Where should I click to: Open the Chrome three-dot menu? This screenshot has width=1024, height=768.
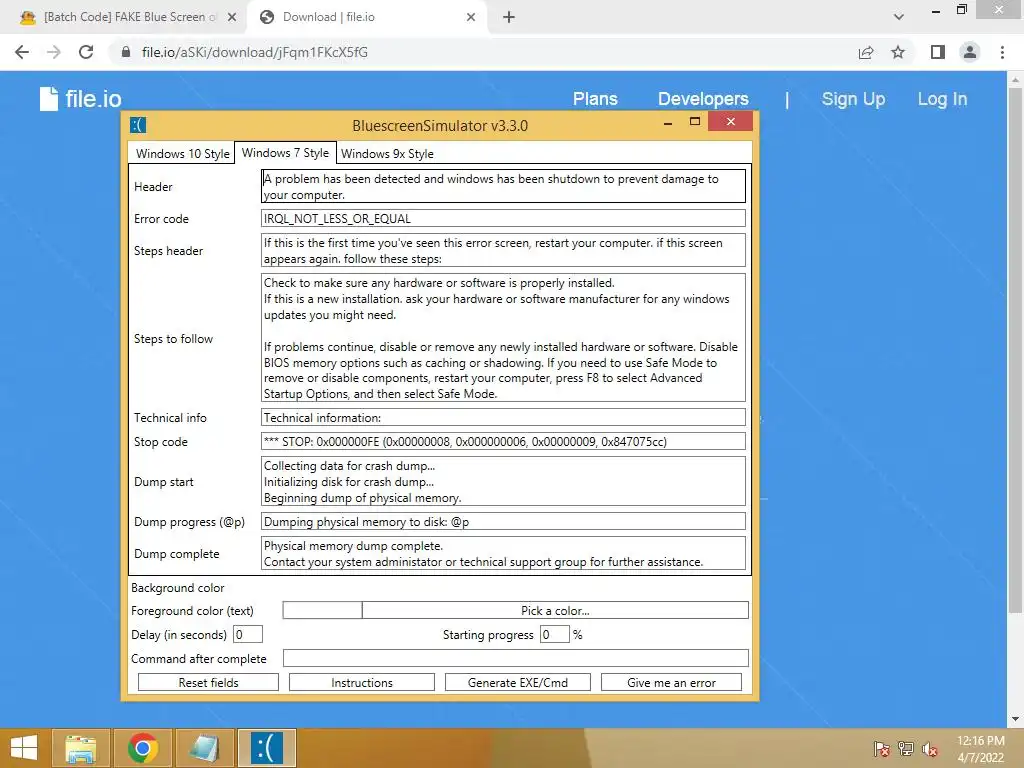[1002, 52]
